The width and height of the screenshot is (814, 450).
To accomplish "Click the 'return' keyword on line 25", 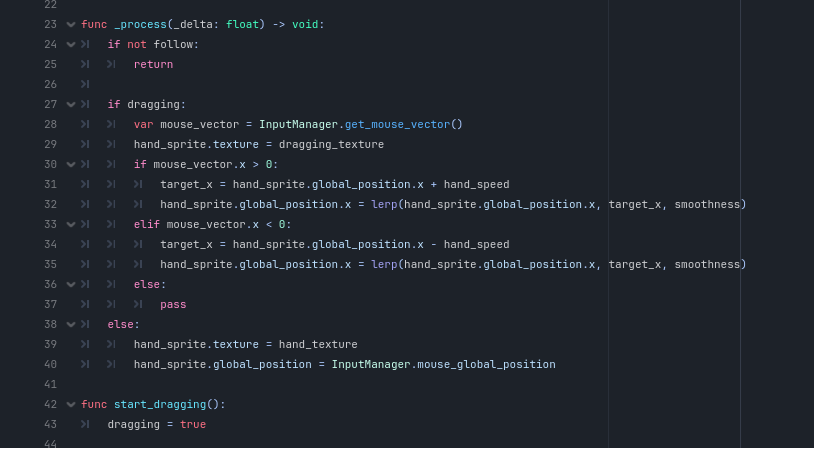I will tap(153, 64).
